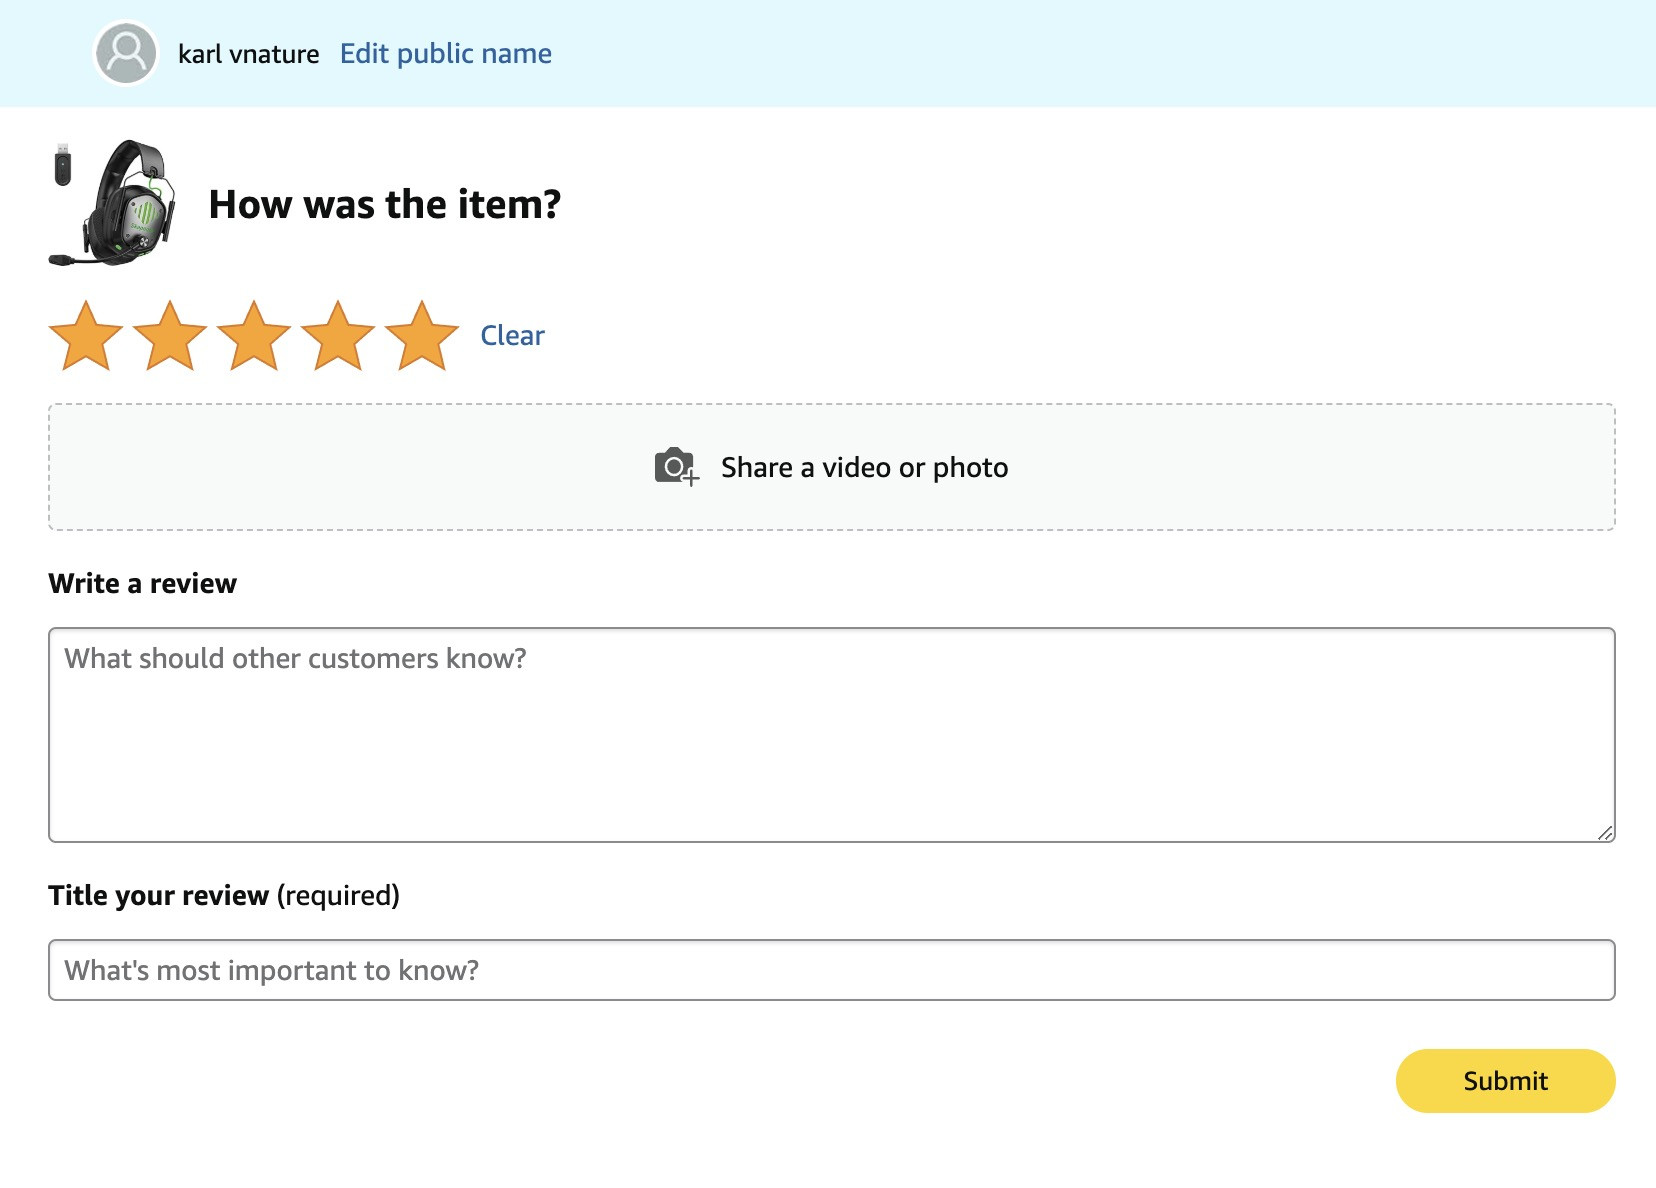Screen dimensions: 1656x1188
Task: Select the third rating star
Action: pos(254,336)
